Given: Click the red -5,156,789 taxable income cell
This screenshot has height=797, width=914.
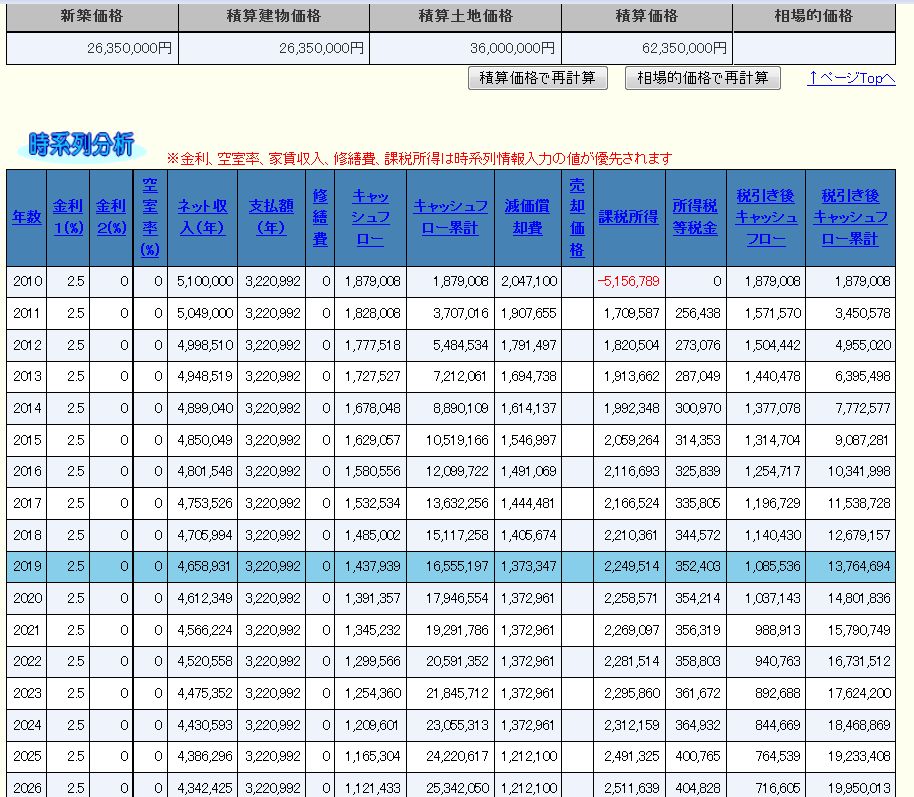Looking at the screenshot, I should click(628, 282).
